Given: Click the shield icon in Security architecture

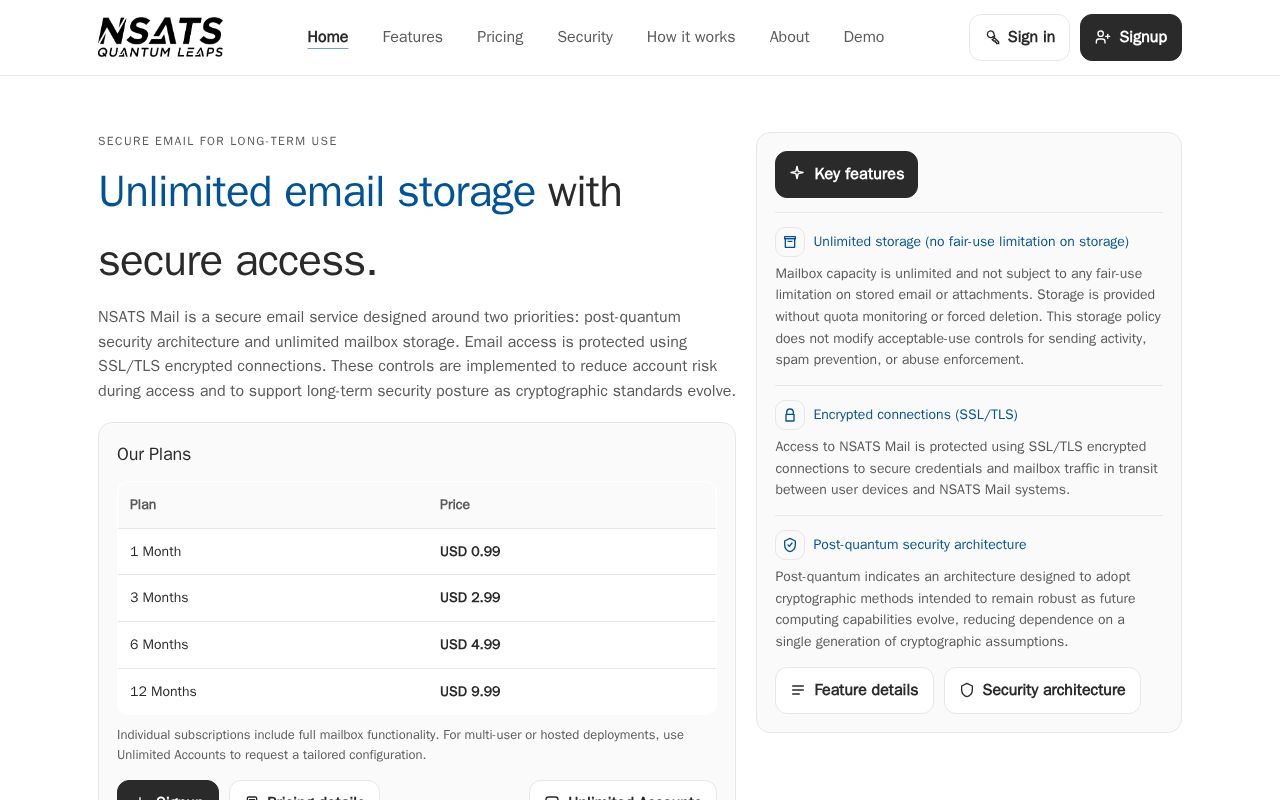Looking at the screenshot, I should click(x=967, y=690).
